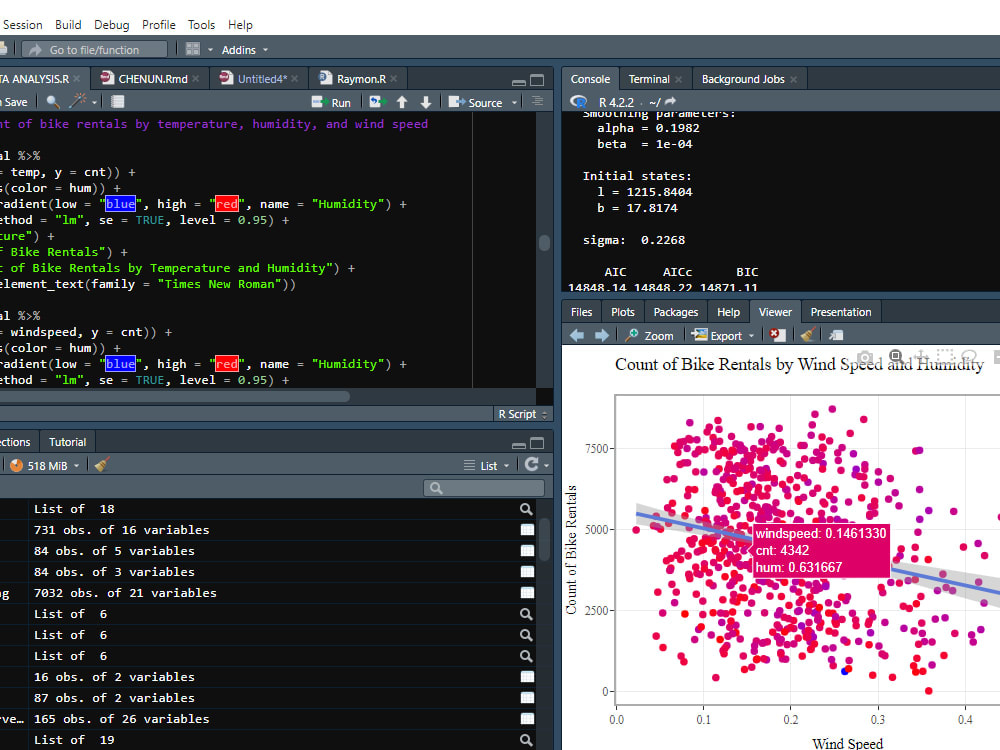Open the 518 MiB memory usage dropdown
The image size is (1000, 750).
tap(45, 465)
